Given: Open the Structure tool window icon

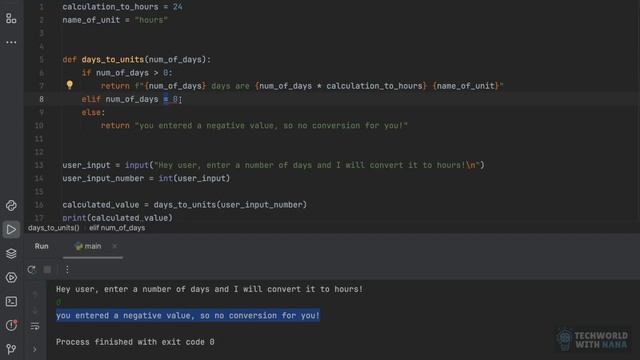Looking at the screenshot, I should pos(11,18).
